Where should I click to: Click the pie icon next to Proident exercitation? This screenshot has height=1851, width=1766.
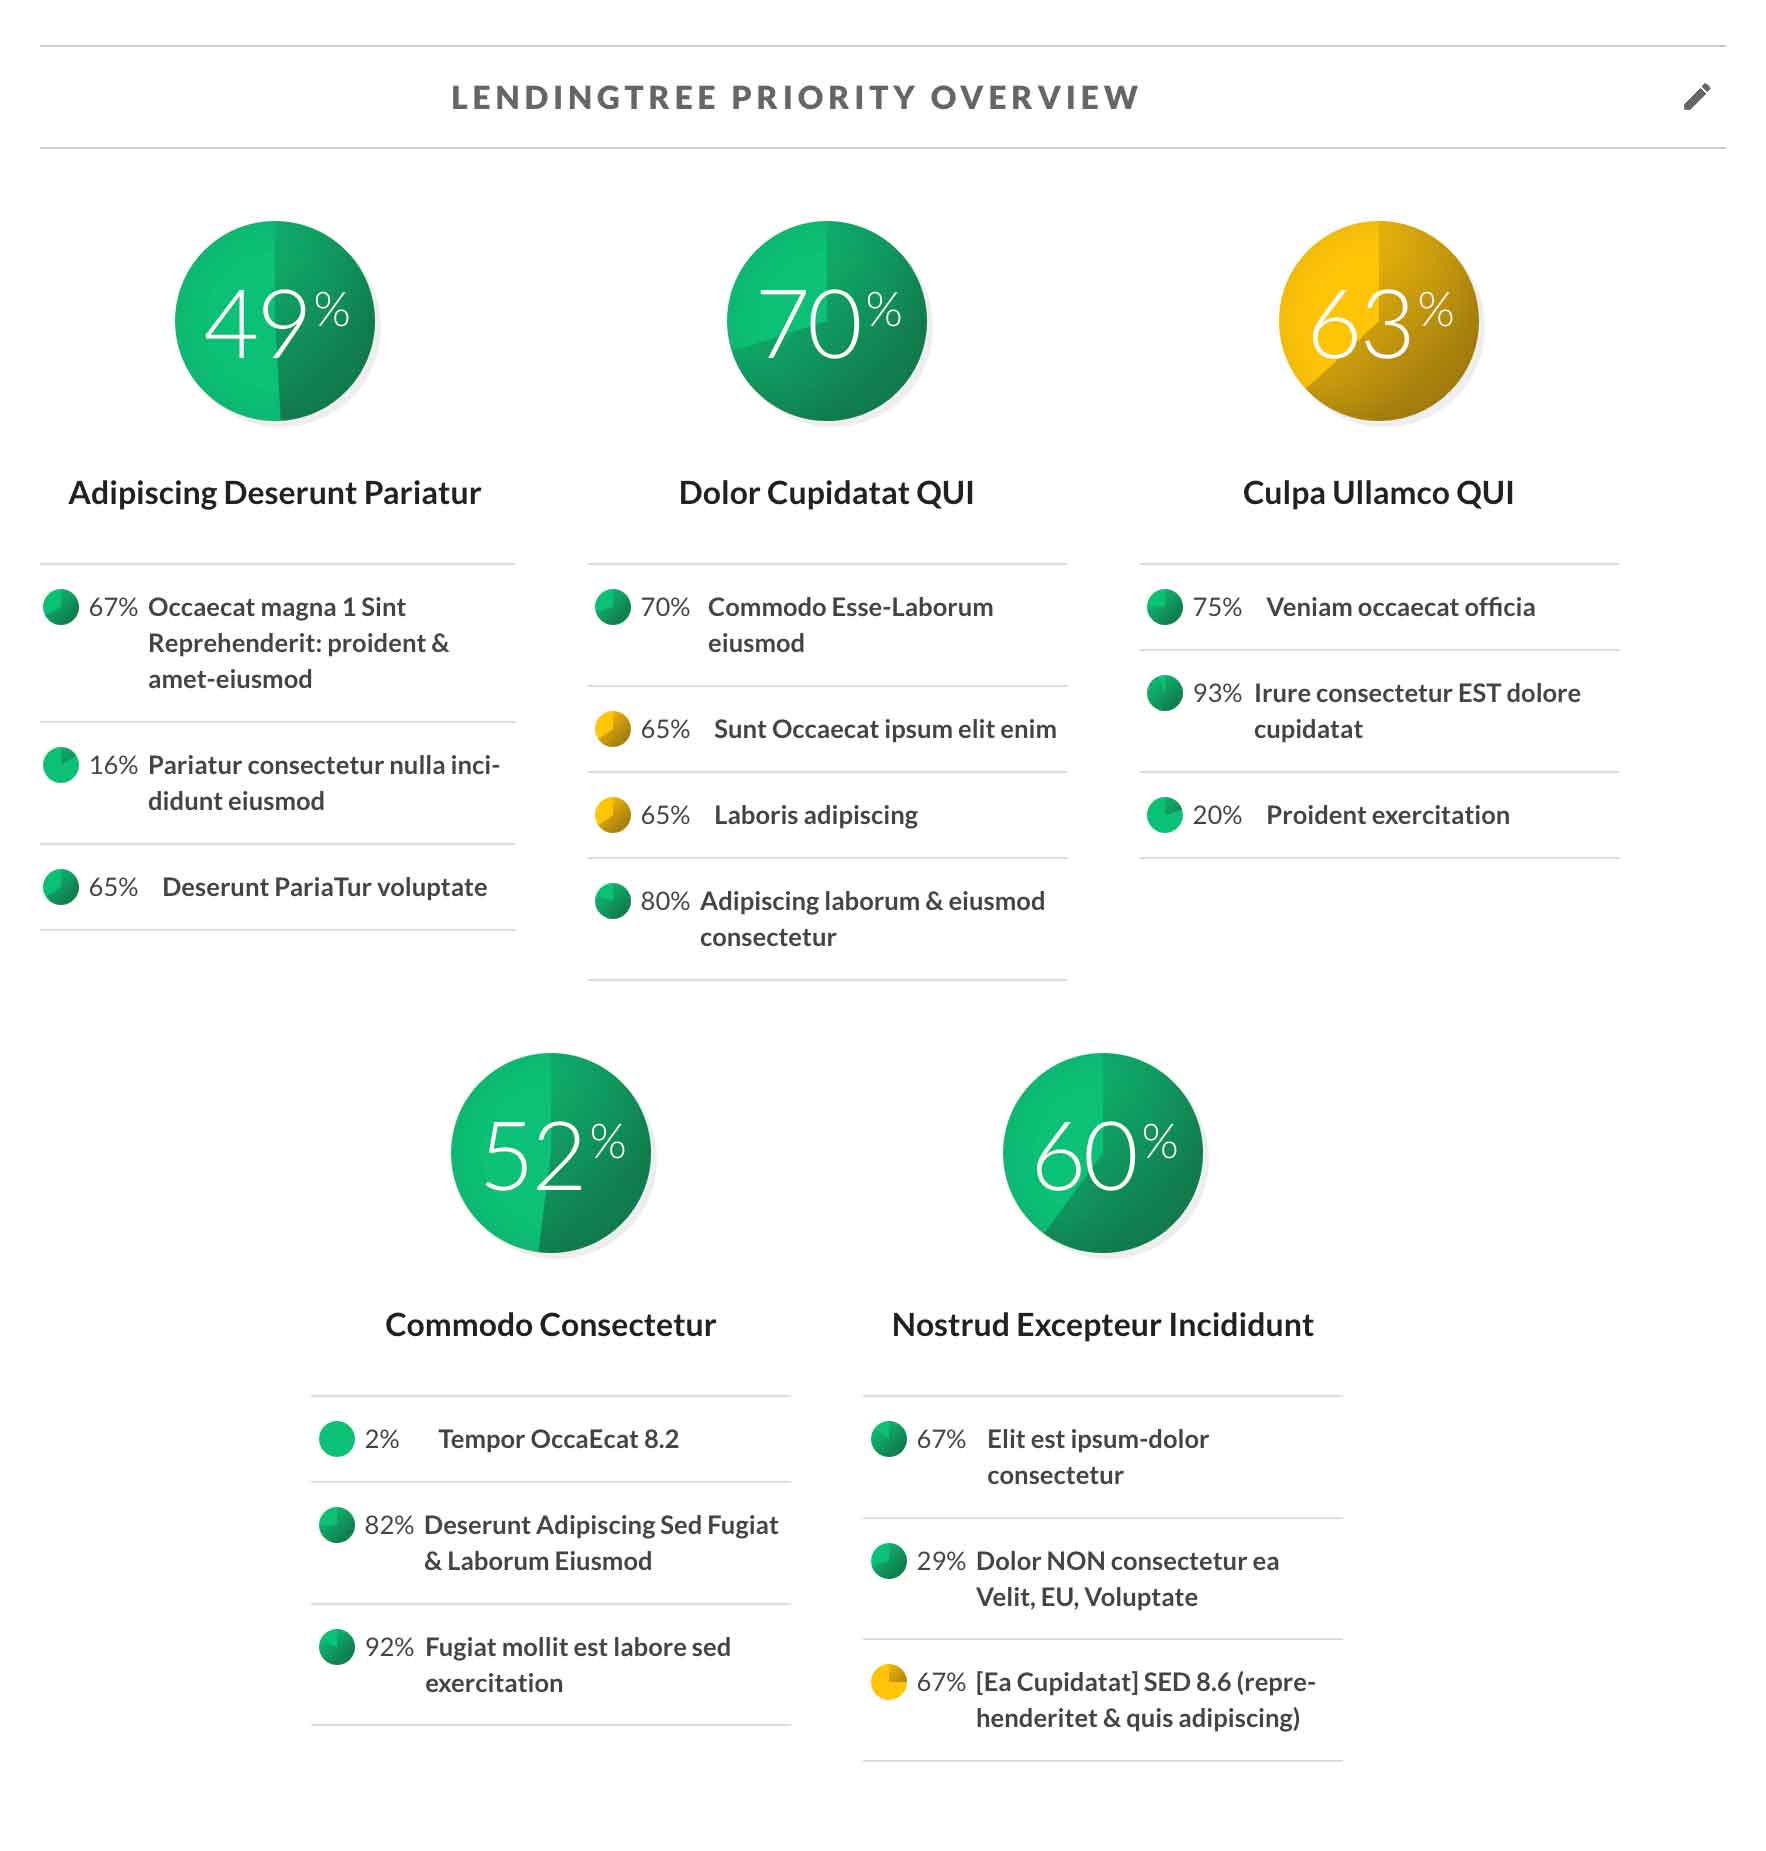pyautogui.click(x=1164, y=816)
